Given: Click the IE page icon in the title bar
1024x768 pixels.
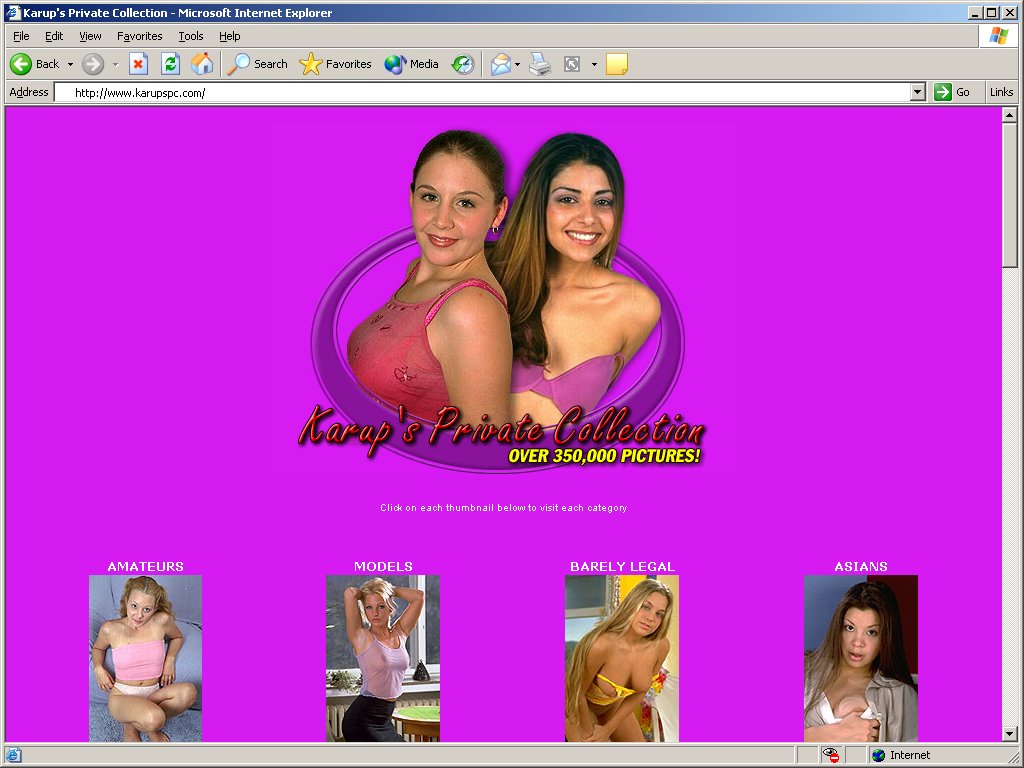Looking at the screenshot, I should pos(13,12).
